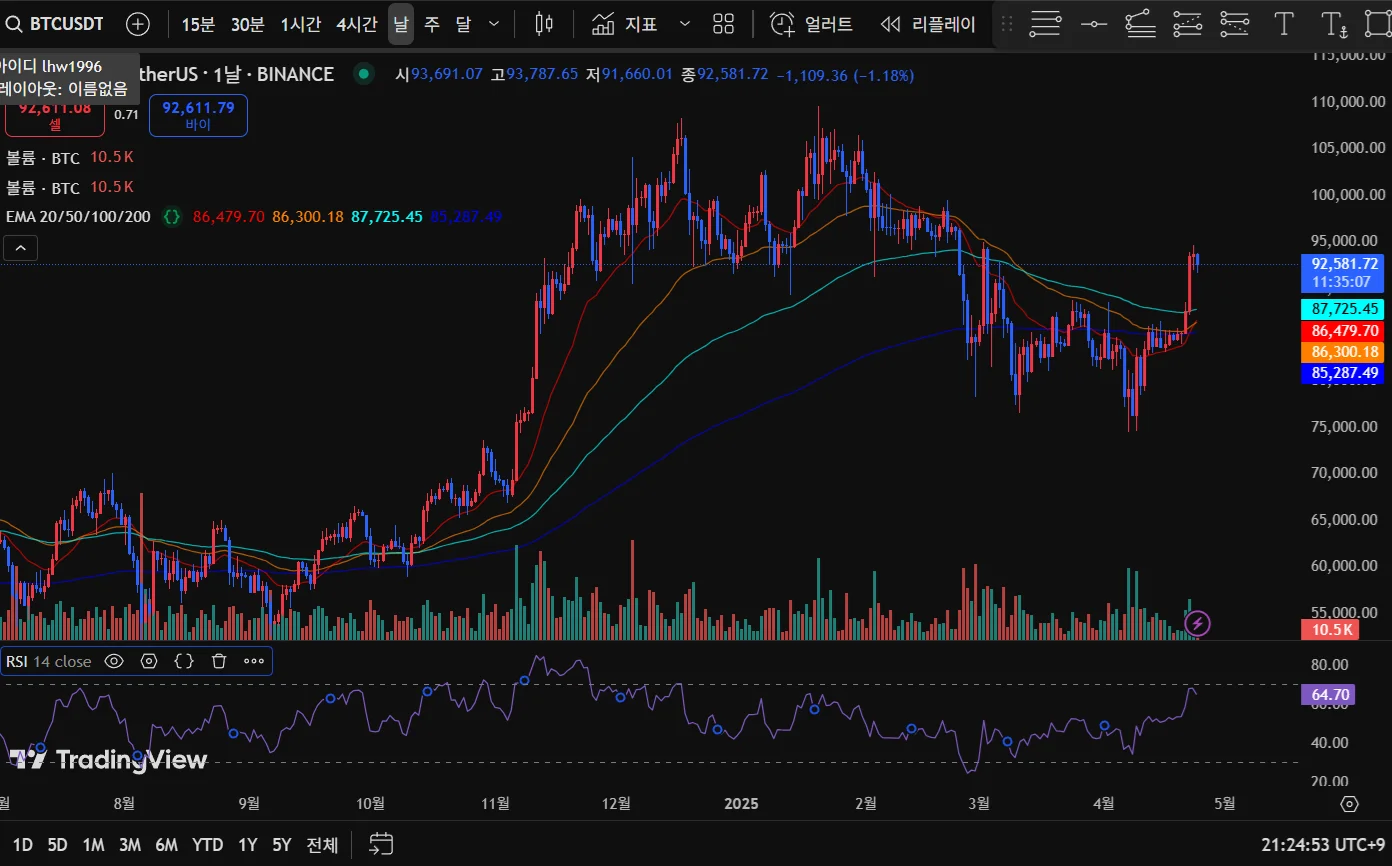1392x866 pixels.
Task: Expand the indicators favorites dropdown arrow
Action: click(685, 24)
